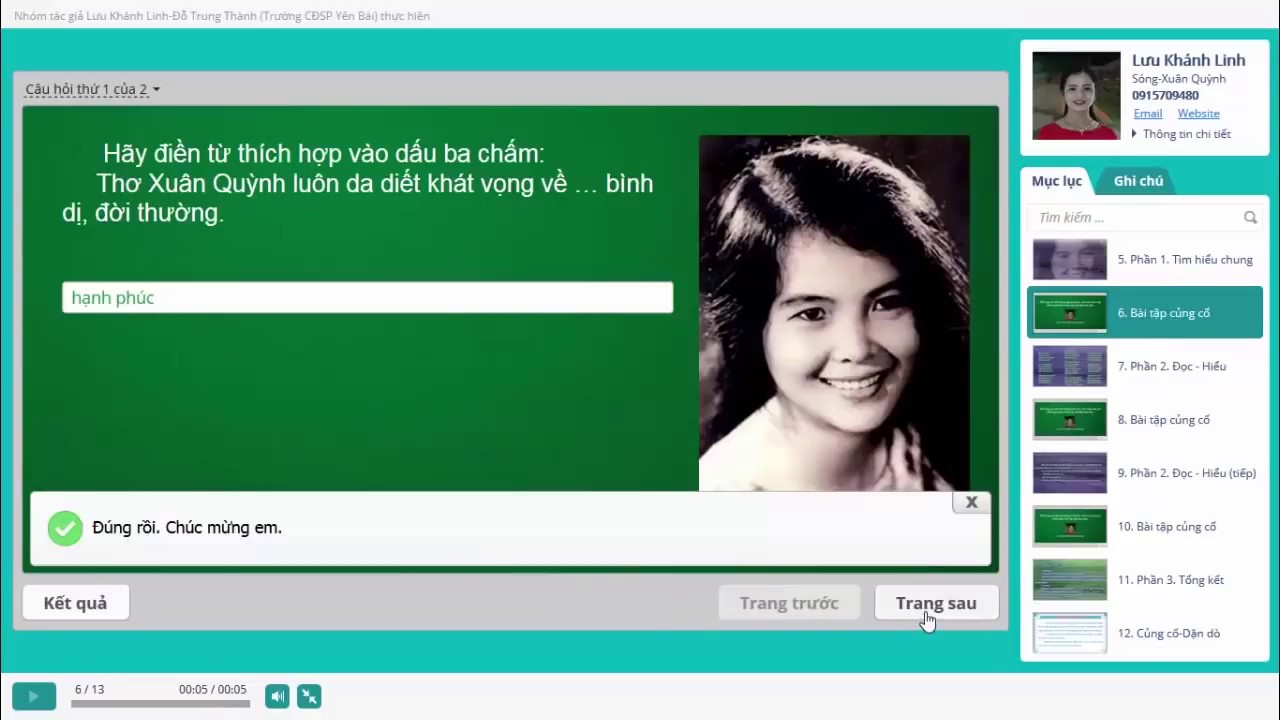The image size is (1280, 720).
Task: Close the 'Đúng rồi' feedback popup
Action: tap(971, 503)
